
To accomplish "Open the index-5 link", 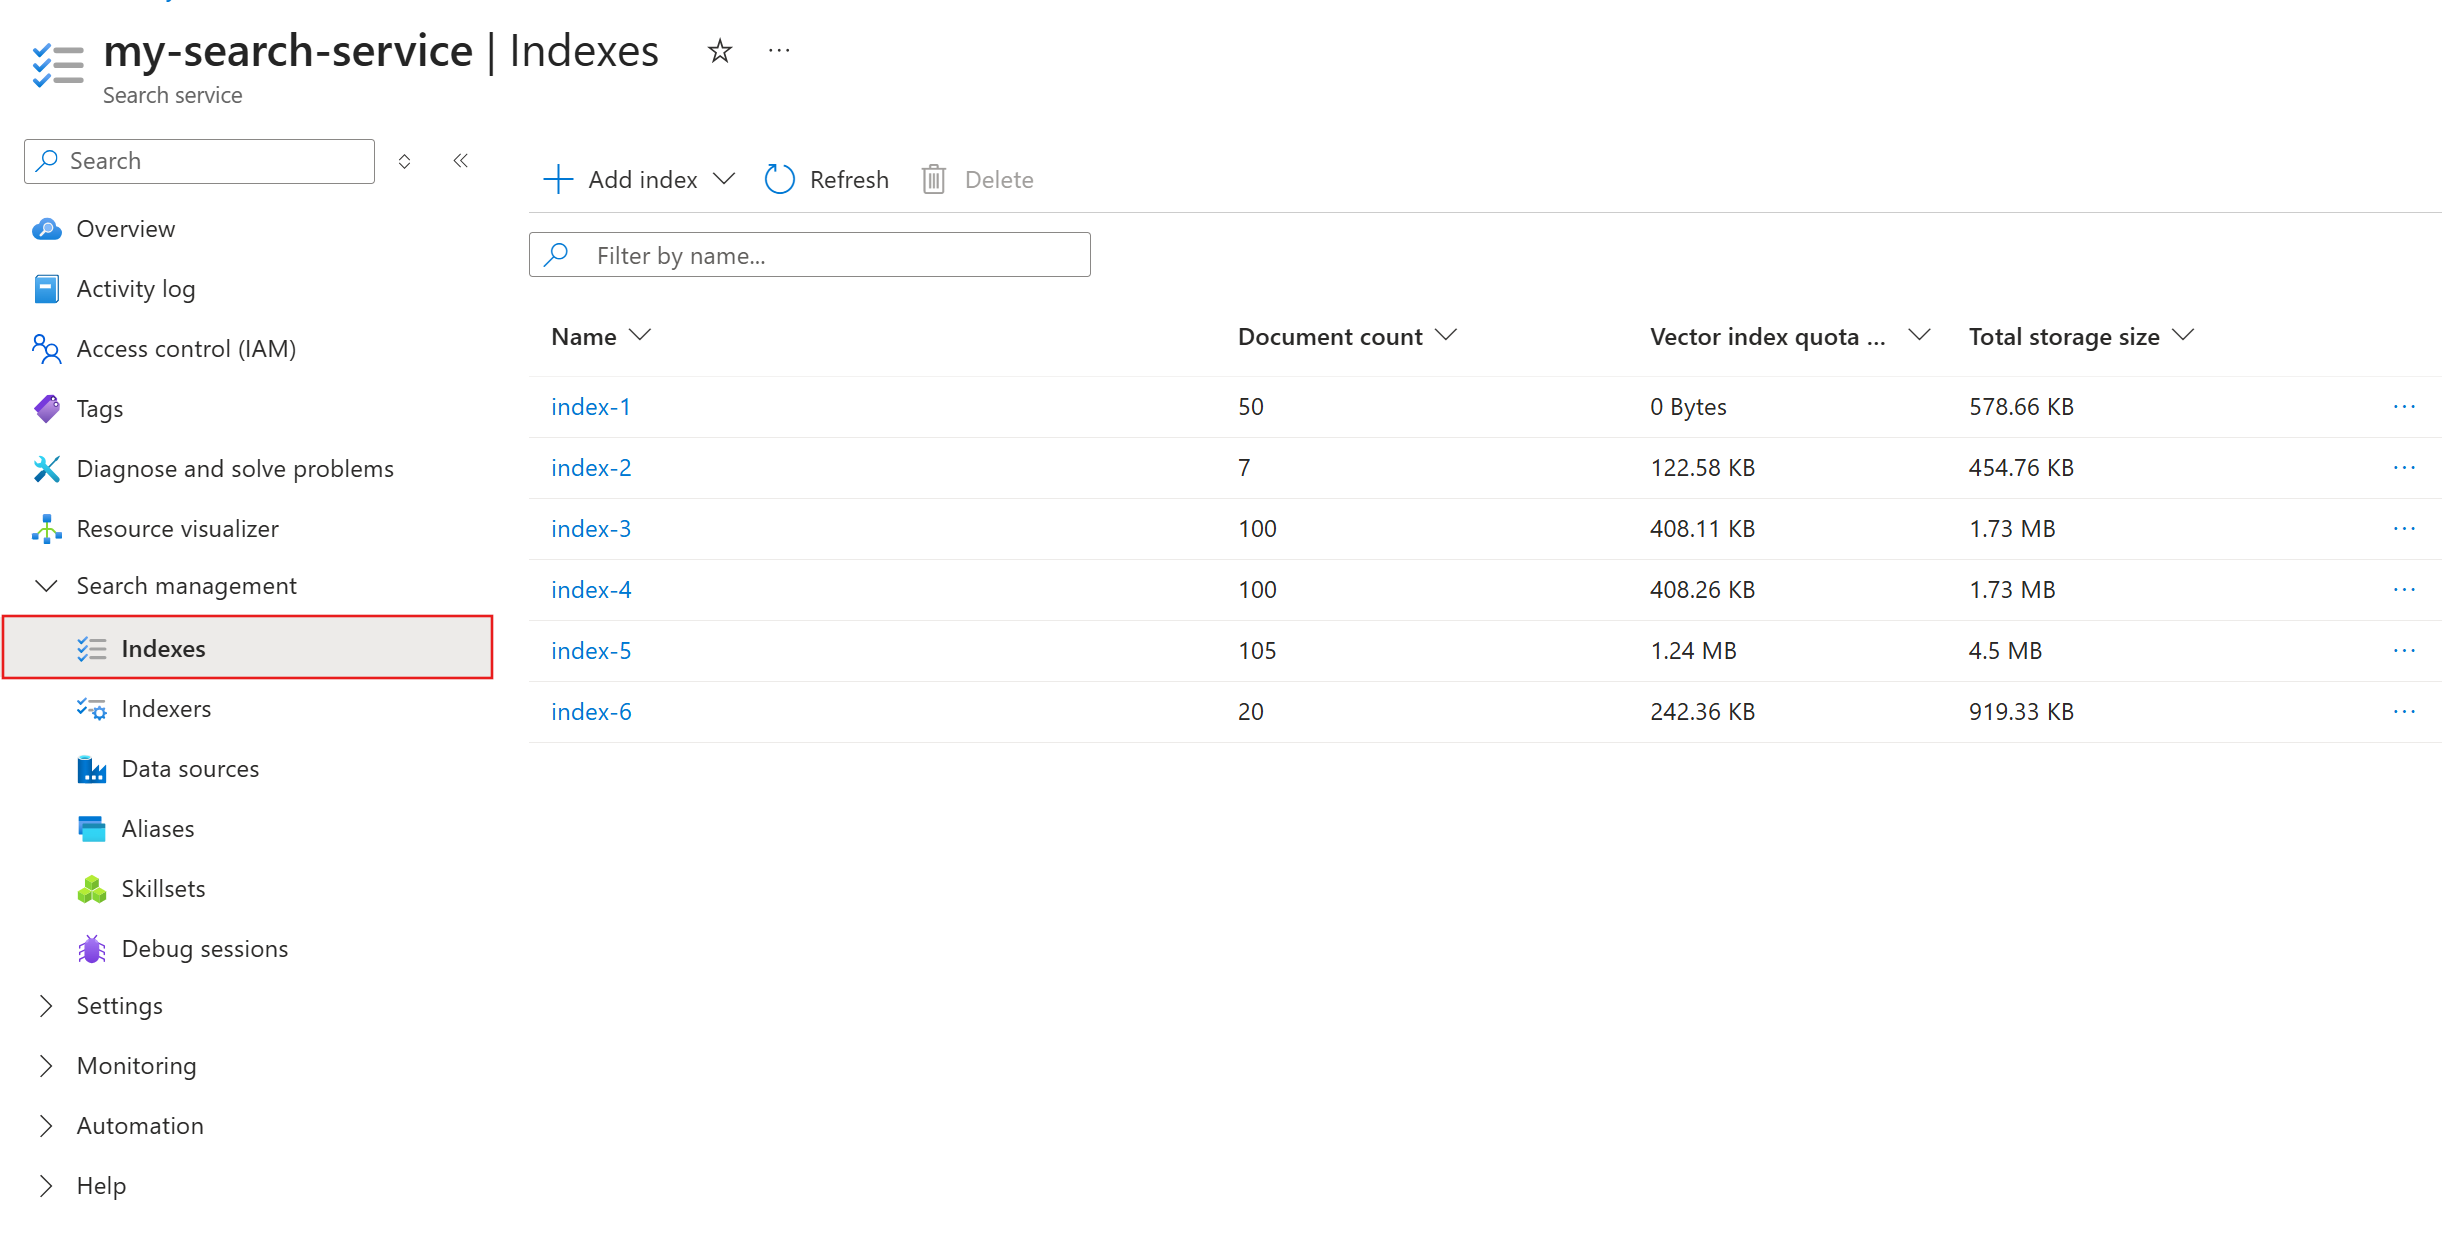I will point(591,651).
